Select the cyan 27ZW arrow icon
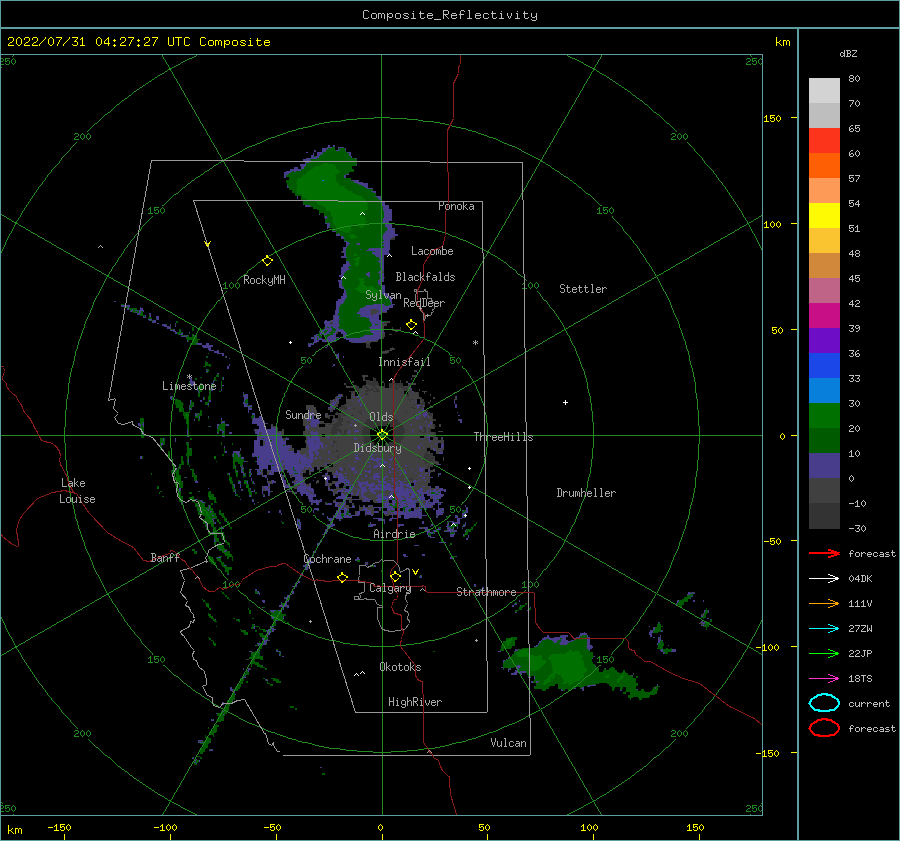This screenshot has width=900, height=841. 824,629
